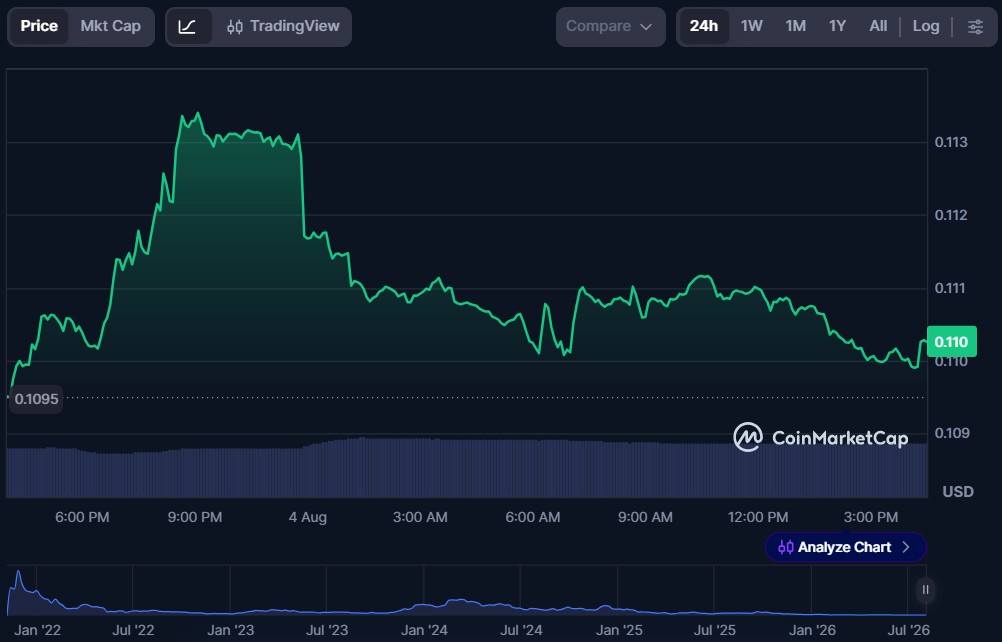The height and width of the screenshot is (642, 1002).
Task: Click the 12:00 PM time label
Action: [x=758, y=517]
